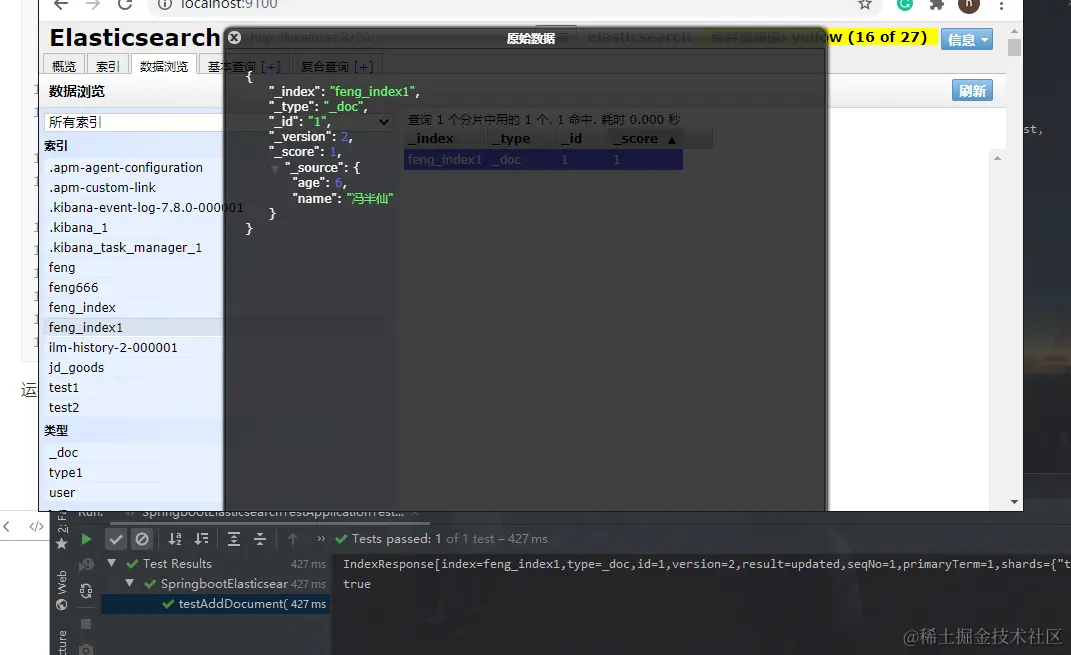
Task: Open the Web tool window globe icon
Action: 61,604
